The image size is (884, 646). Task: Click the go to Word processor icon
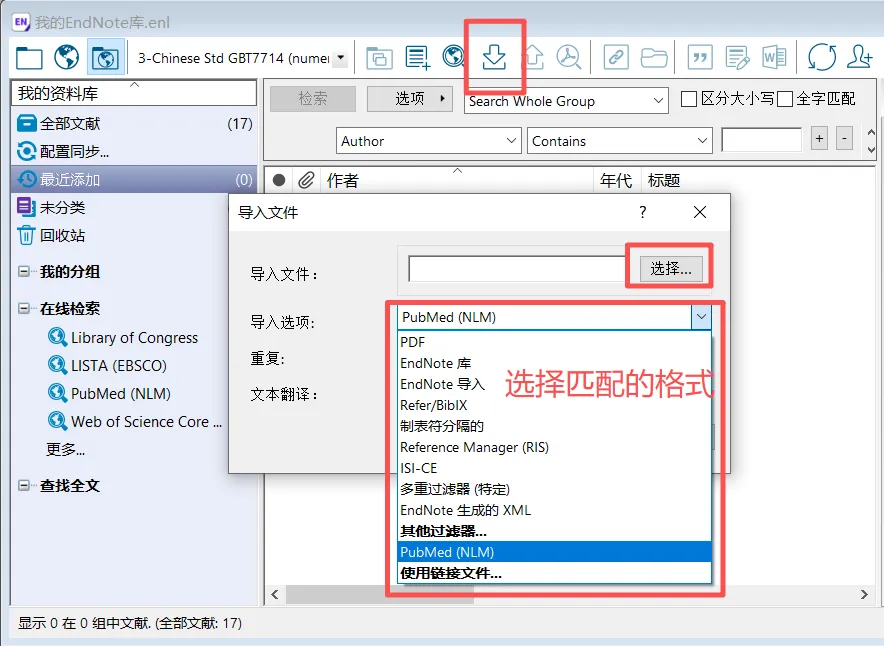[x=775, y=57]
